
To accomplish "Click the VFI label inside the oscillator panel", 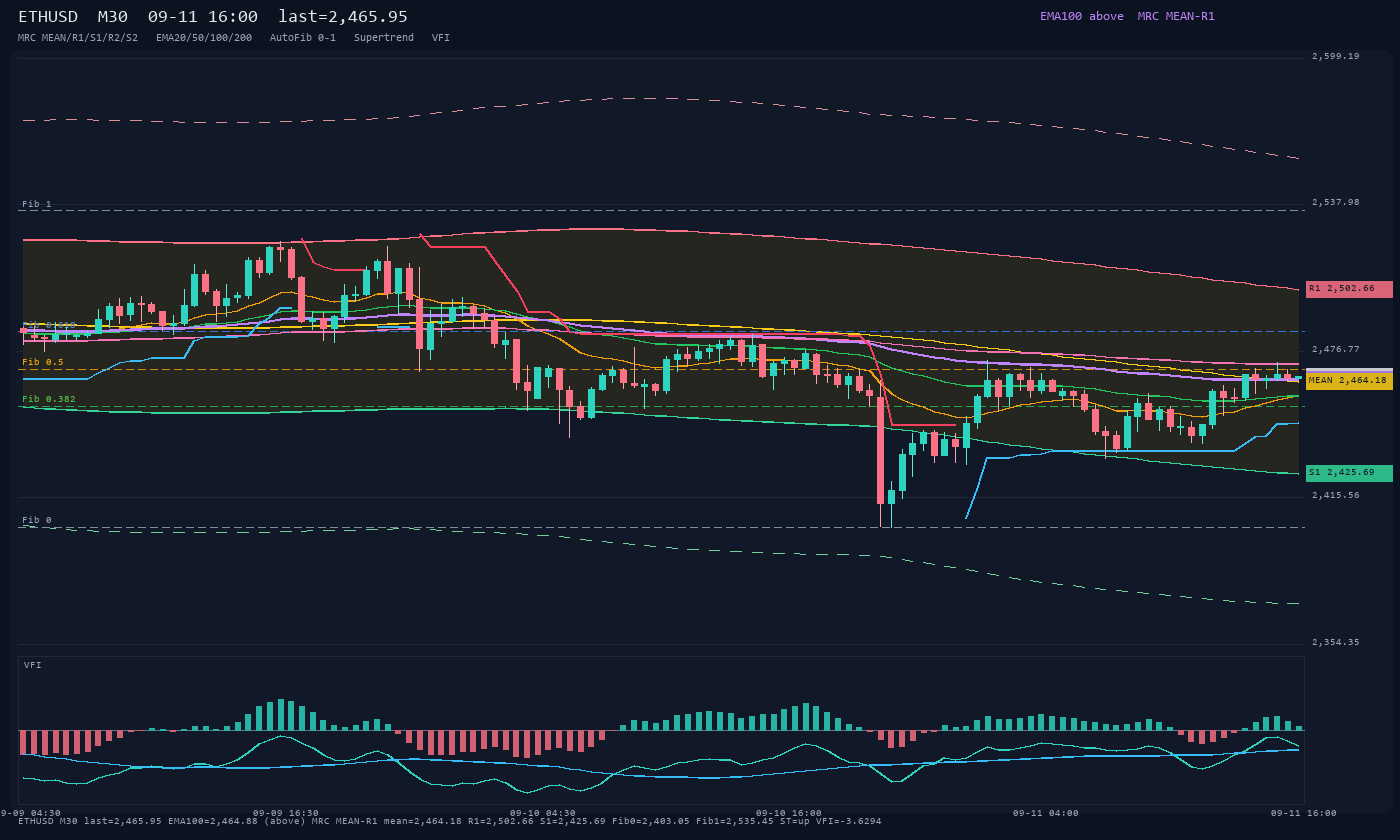I will pyautogui.click(x=33, y=666).
